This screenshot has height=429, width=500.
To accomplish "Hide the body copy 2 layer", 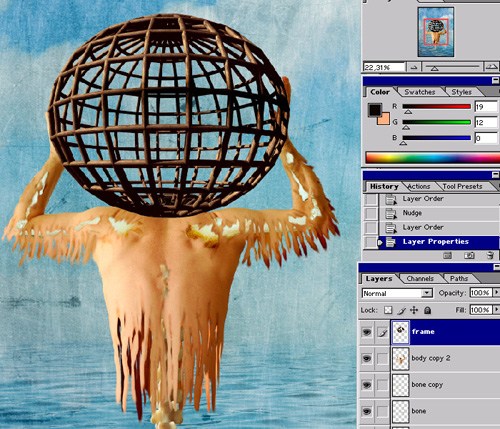I will 367,358.
